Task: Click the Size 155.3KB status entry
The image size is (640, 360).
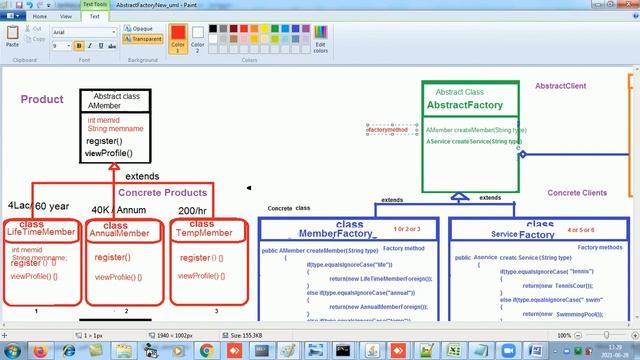Action: [242, 336]
